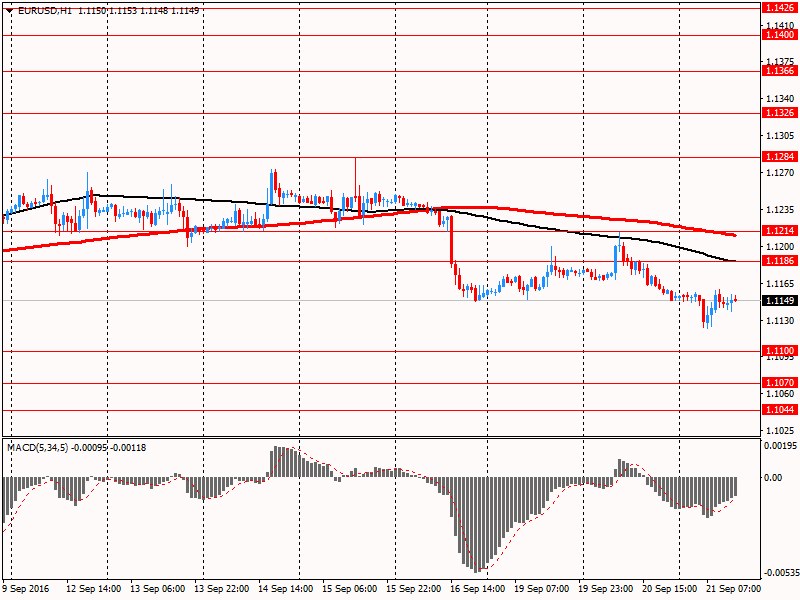This screenshot has height=600, width=800.
Task: Click the MACD scale value -0.00535
Action: (x=780, y=573)
